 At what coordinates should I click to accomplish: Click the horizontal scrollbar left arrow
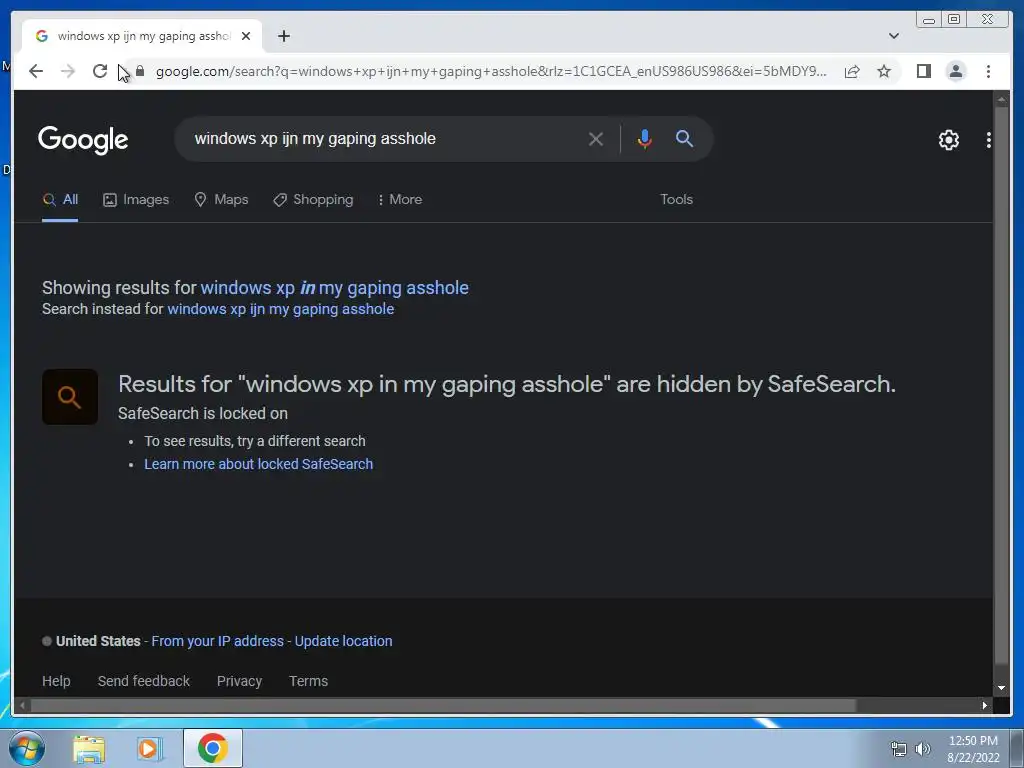click(x=22, y=705)
